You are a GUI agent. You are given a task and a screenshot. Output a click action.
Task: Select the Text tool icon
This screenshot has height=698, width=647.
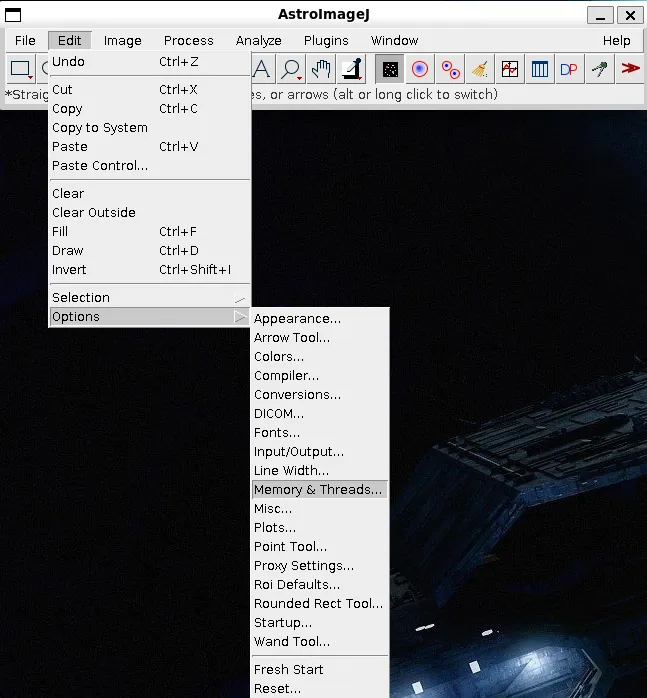tap(261, 69)
